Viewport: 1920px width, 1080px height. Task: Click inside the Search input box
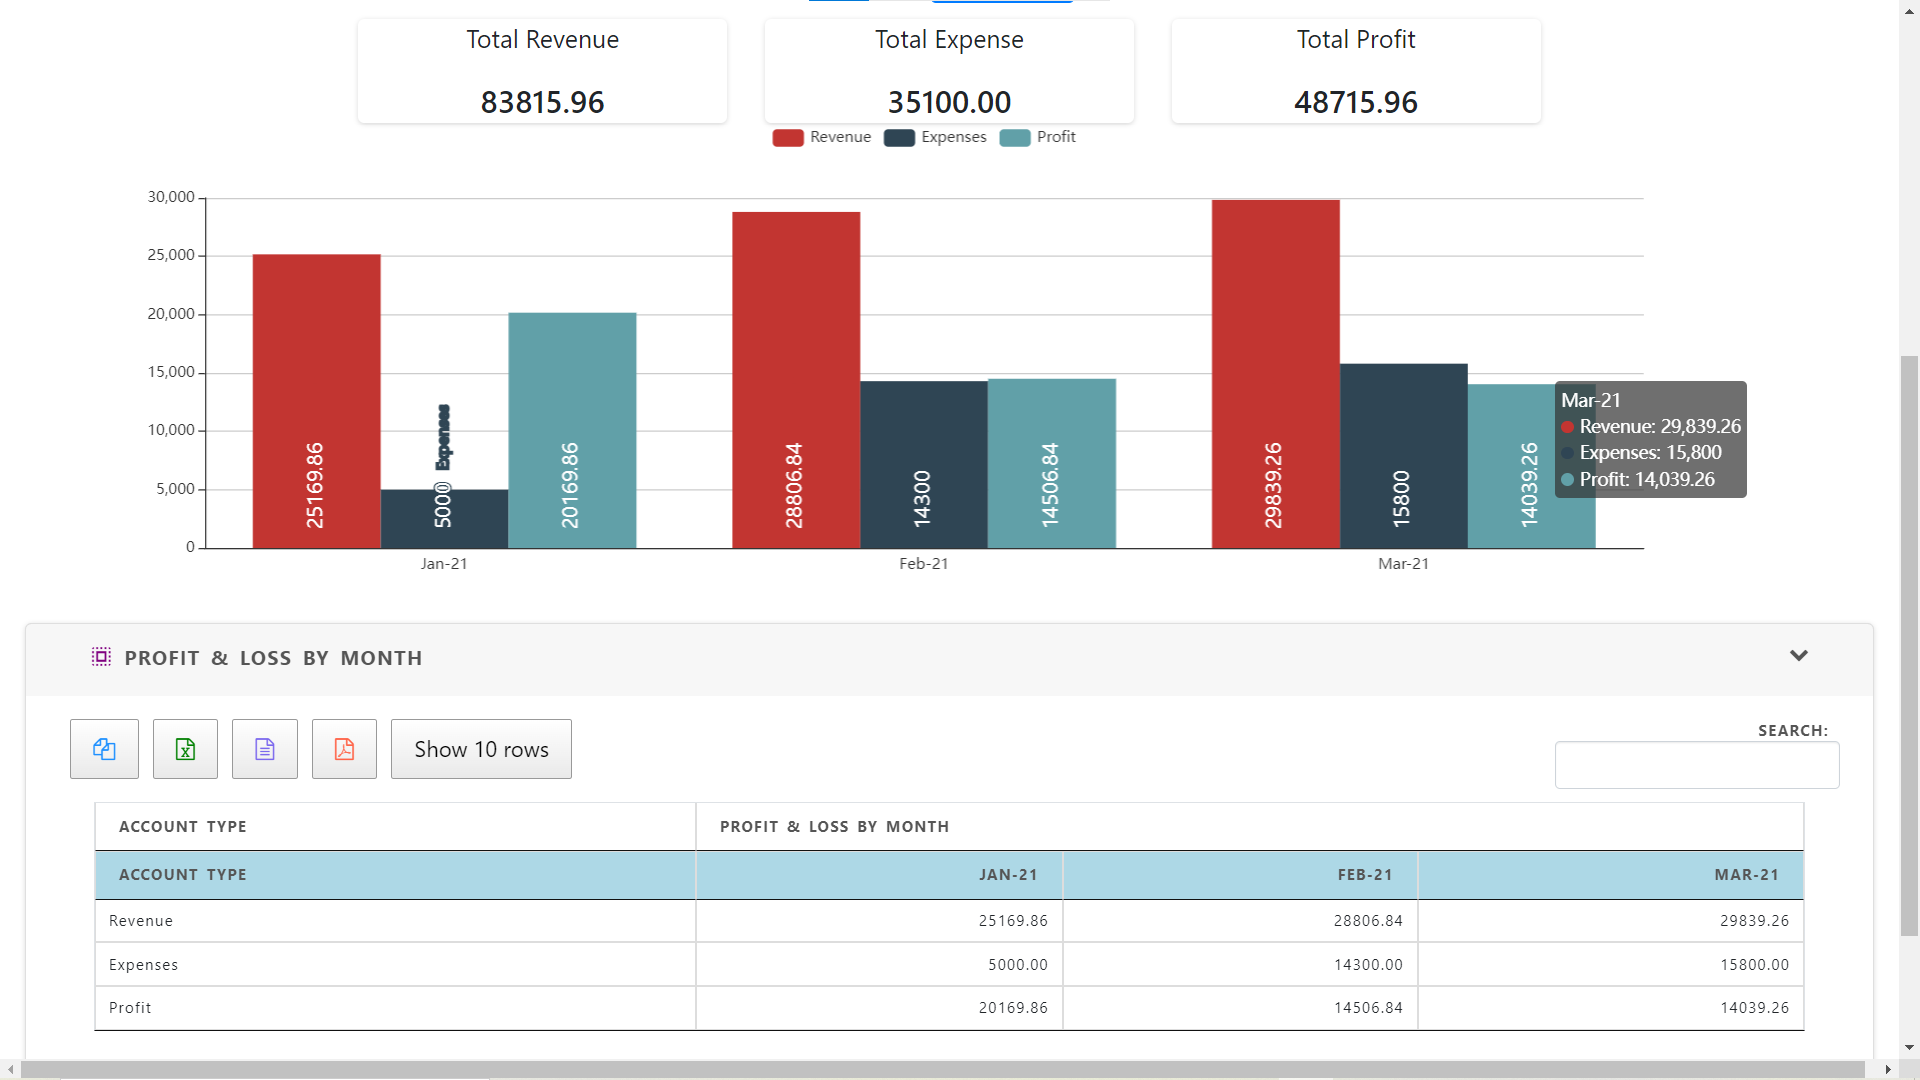point(1697,764)
